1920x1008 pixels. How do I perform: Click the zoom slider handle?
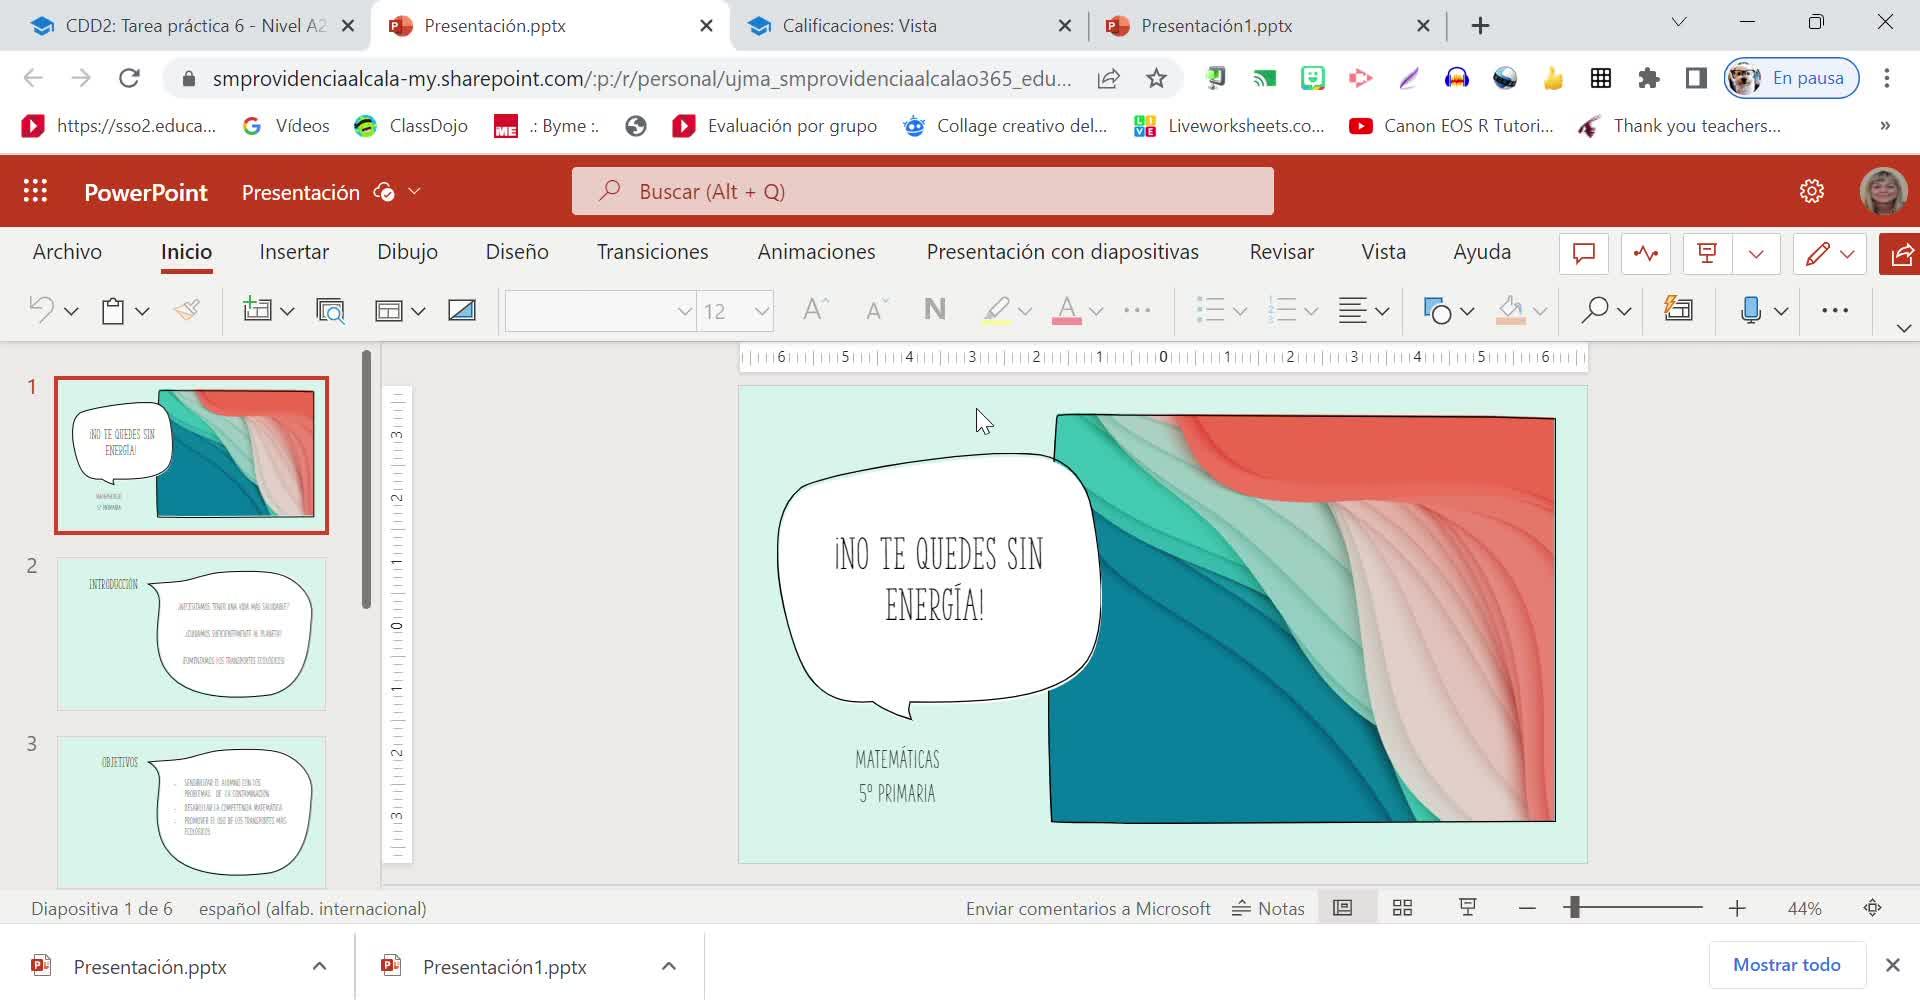pyautogui.click(x=1574, y=908)
